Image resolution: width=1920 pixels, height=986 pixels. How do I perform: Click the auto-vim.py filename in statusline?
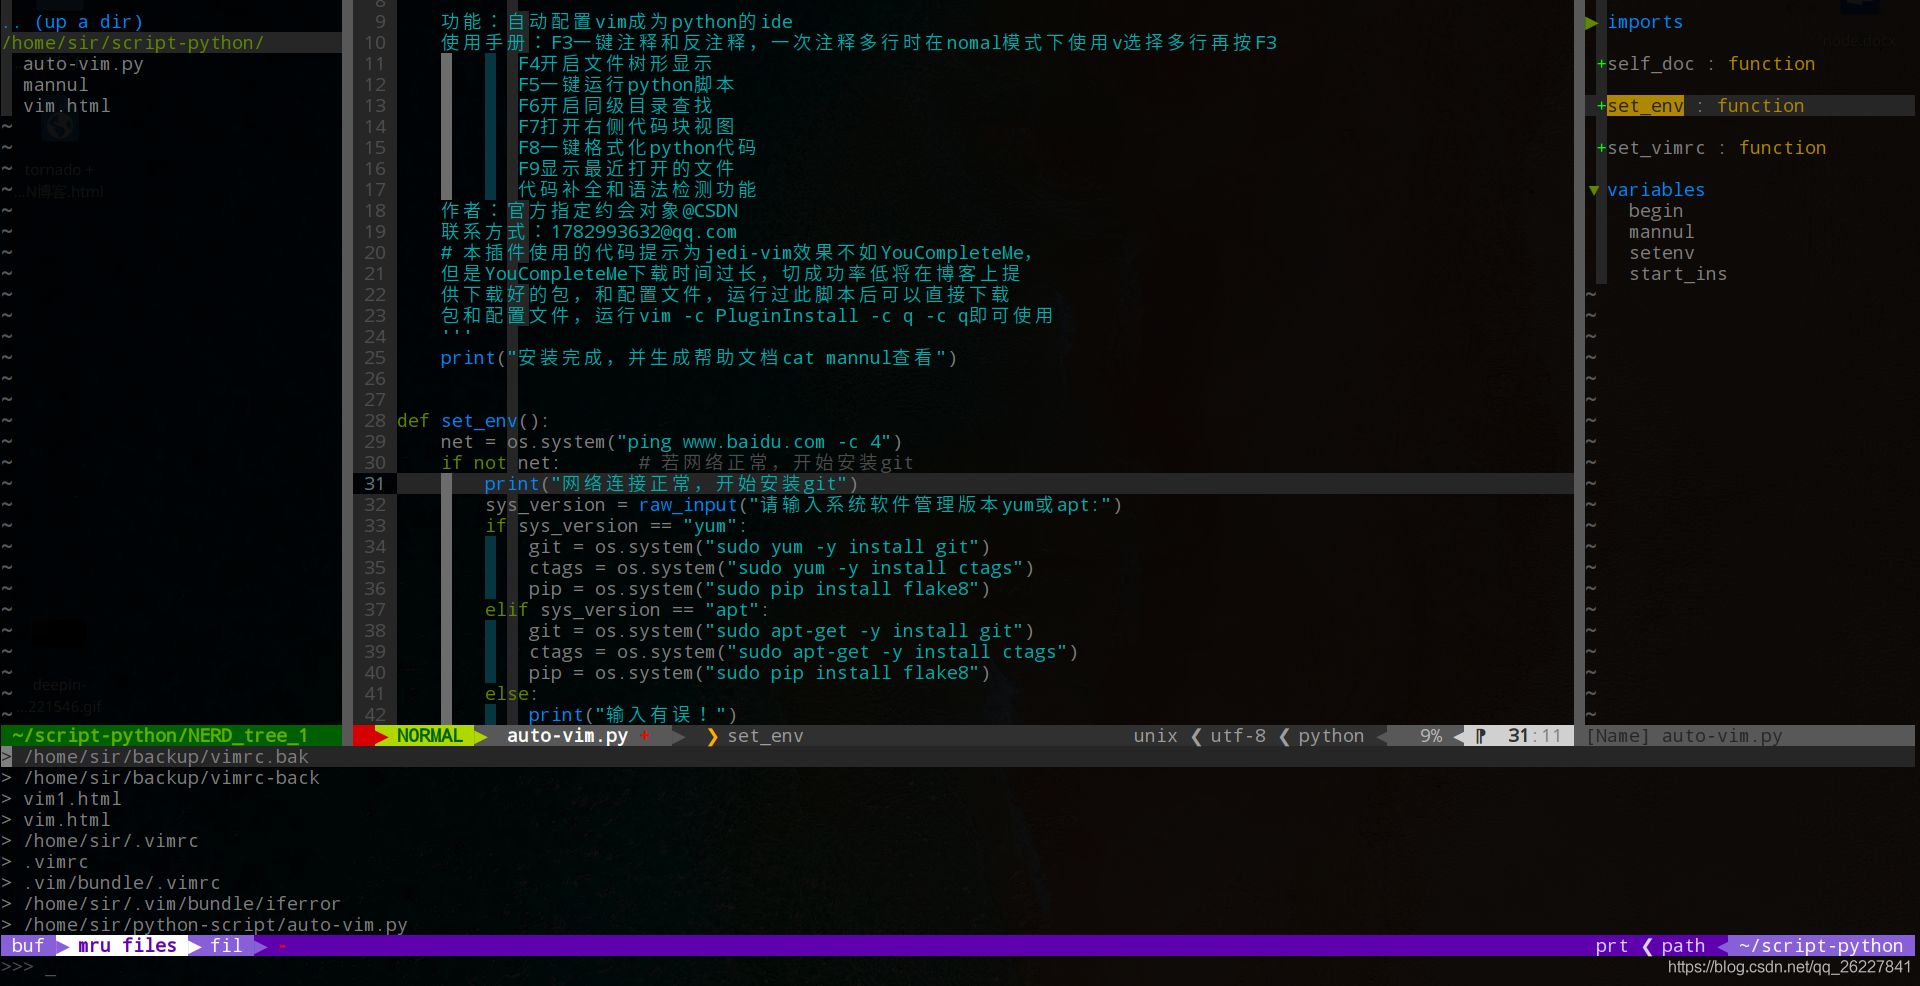click(x=567, y=736)
